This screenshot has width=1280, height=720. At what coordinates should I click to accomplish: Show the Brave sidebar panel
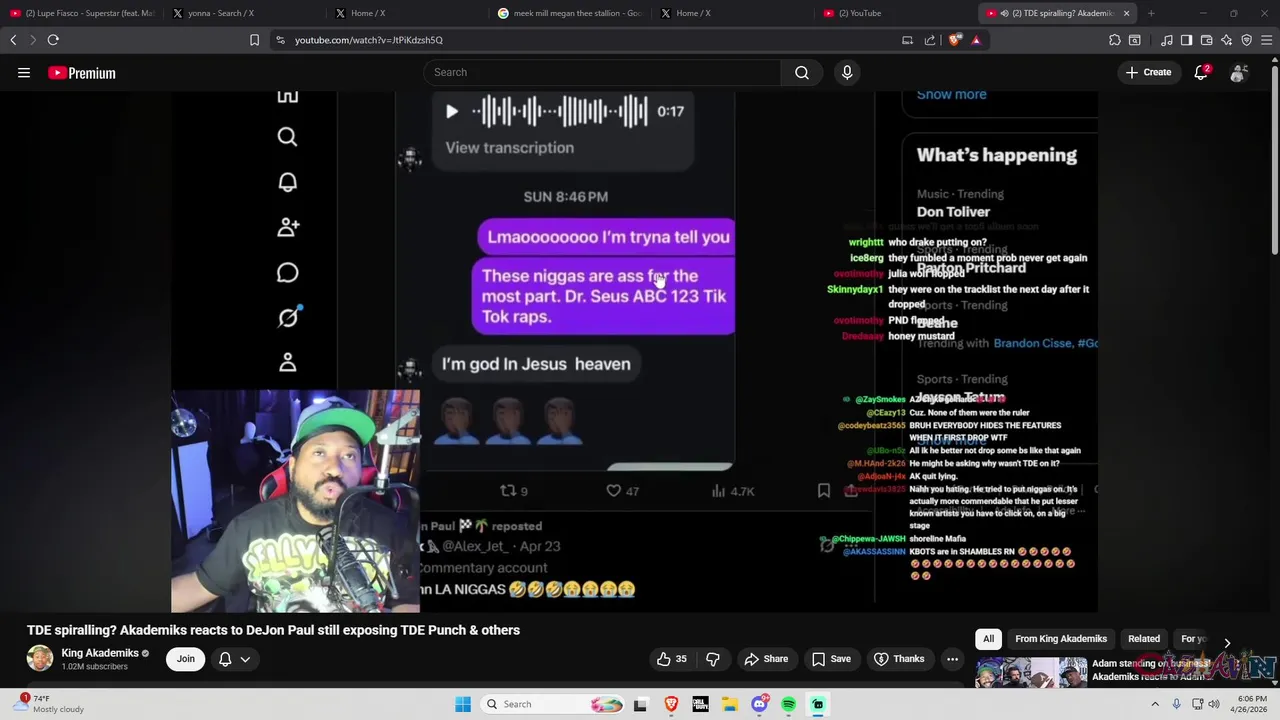(x=1186, y=40)
